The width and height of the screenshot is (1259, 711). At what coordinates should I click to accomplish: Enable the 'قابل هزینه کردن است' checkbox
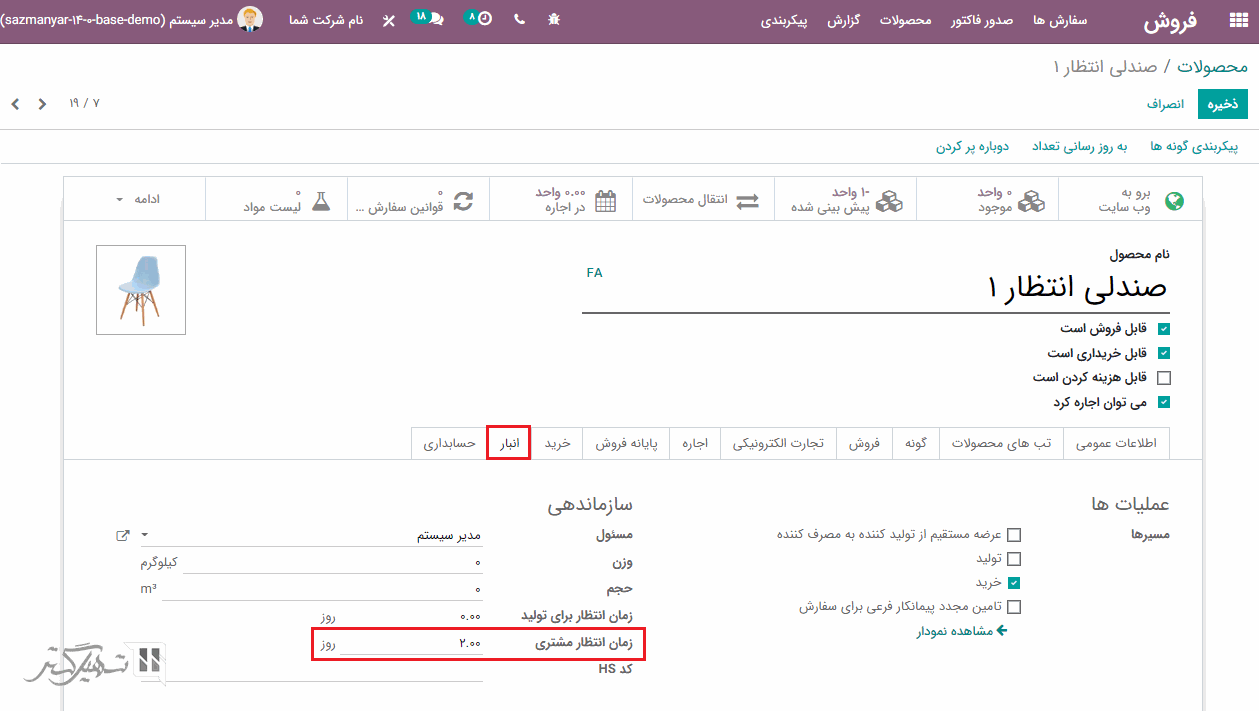pos(1163,378)
